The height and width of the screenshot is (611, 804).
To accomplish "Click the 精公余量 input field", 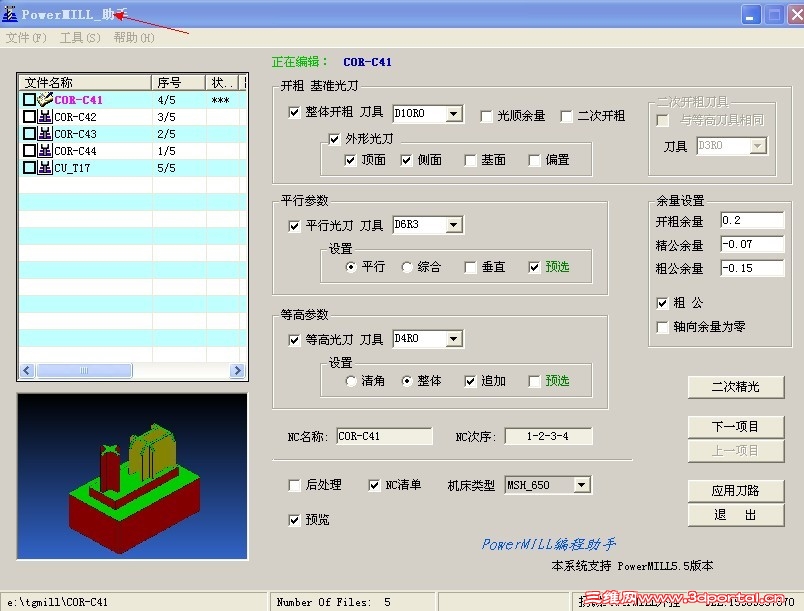I will click(752, 245).
